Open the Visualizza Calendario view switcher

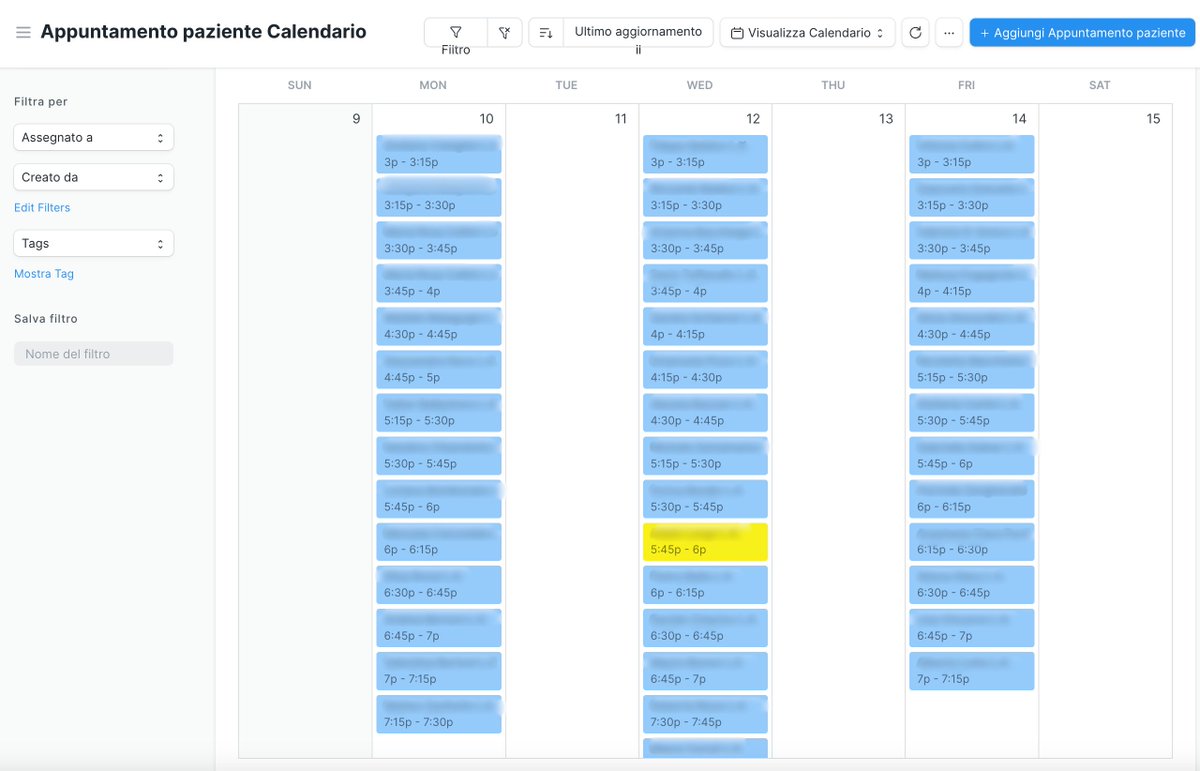click(x=807, y=33)
